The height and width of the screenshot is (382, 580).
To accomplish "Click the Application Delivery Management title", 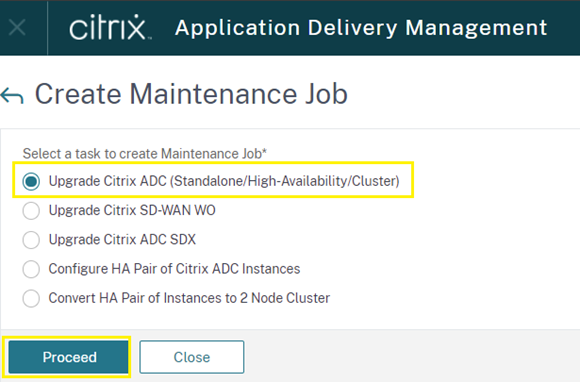I will (x=361, y=28).
